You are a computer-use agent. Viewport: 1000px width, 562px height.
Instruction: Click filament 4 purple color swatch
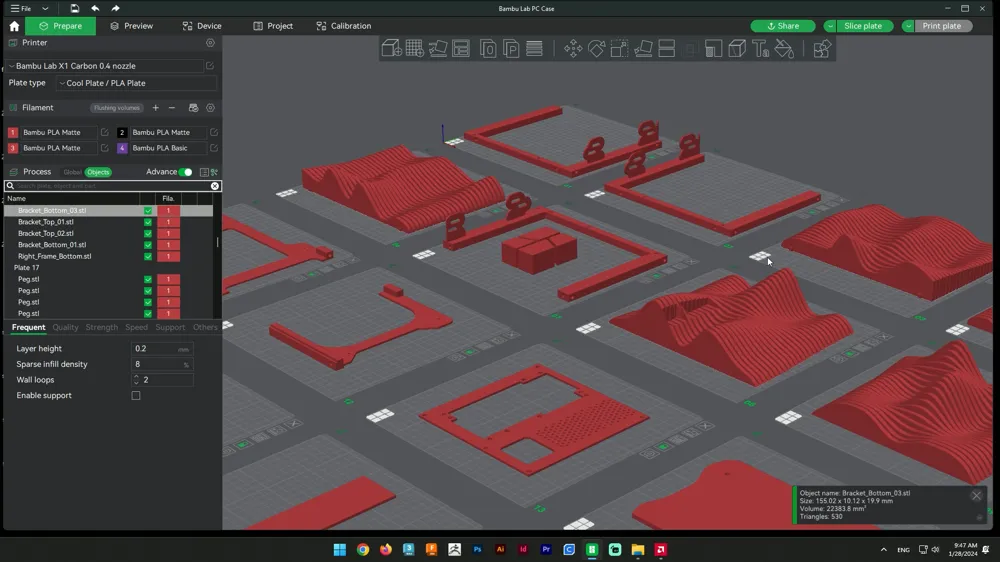click(x=122, y=147)
